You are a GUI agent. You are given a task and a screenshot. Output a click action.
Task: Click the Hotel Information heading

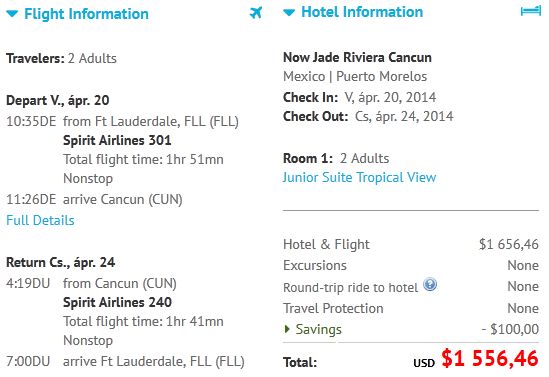[362, 12]
